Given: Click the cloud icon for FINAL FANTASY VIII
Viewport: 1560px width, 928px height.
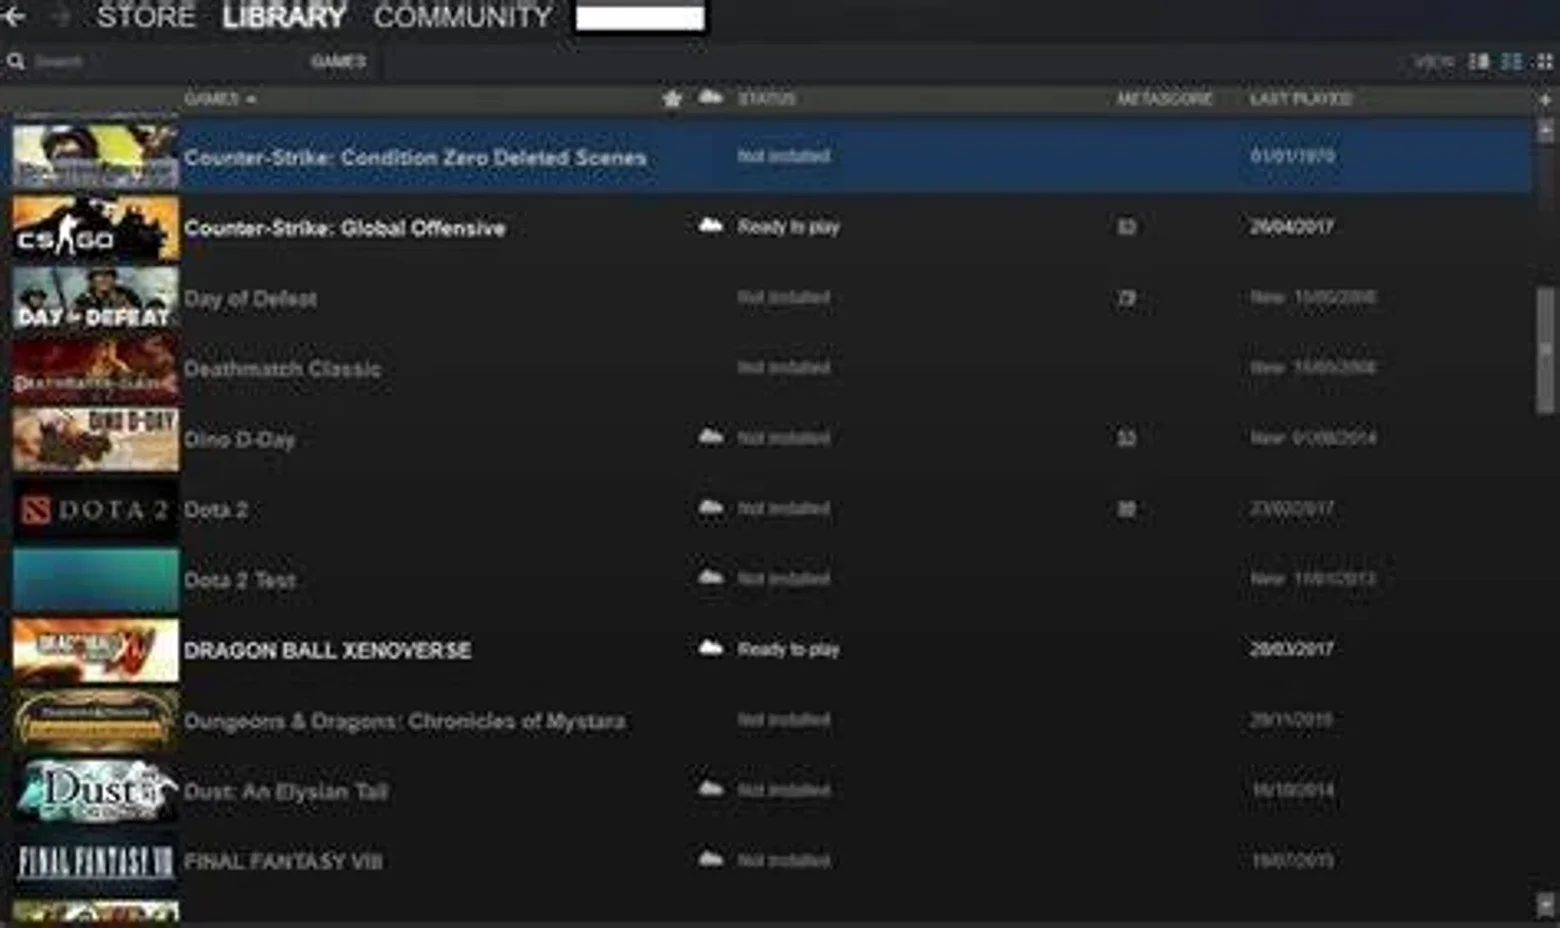Looking at the screenshot, I should tap(710, 859).
